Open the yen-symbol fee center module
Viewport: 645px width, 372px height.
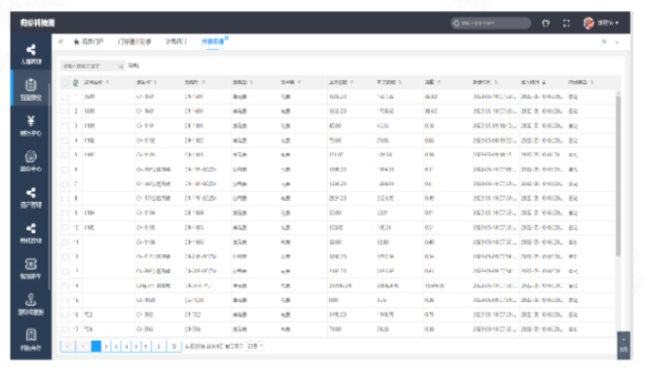[x=31, y=125]
